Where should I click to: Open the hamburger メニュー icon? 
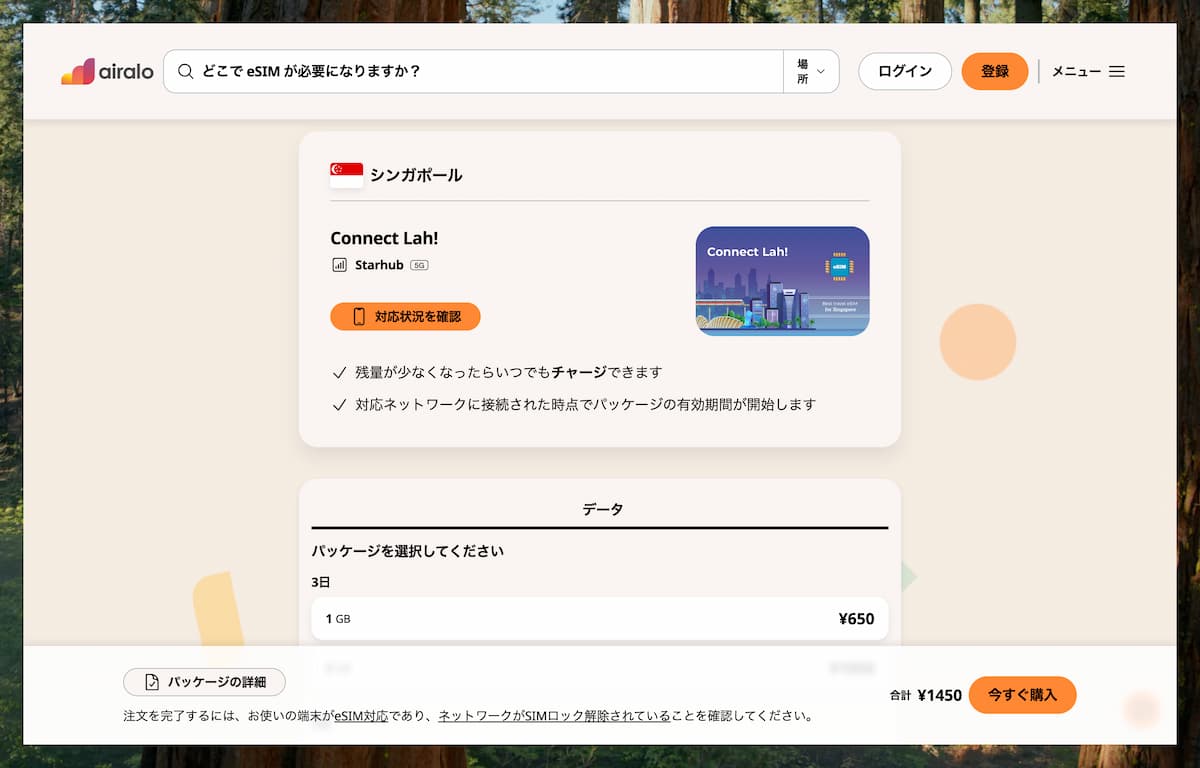point(1117,72)
